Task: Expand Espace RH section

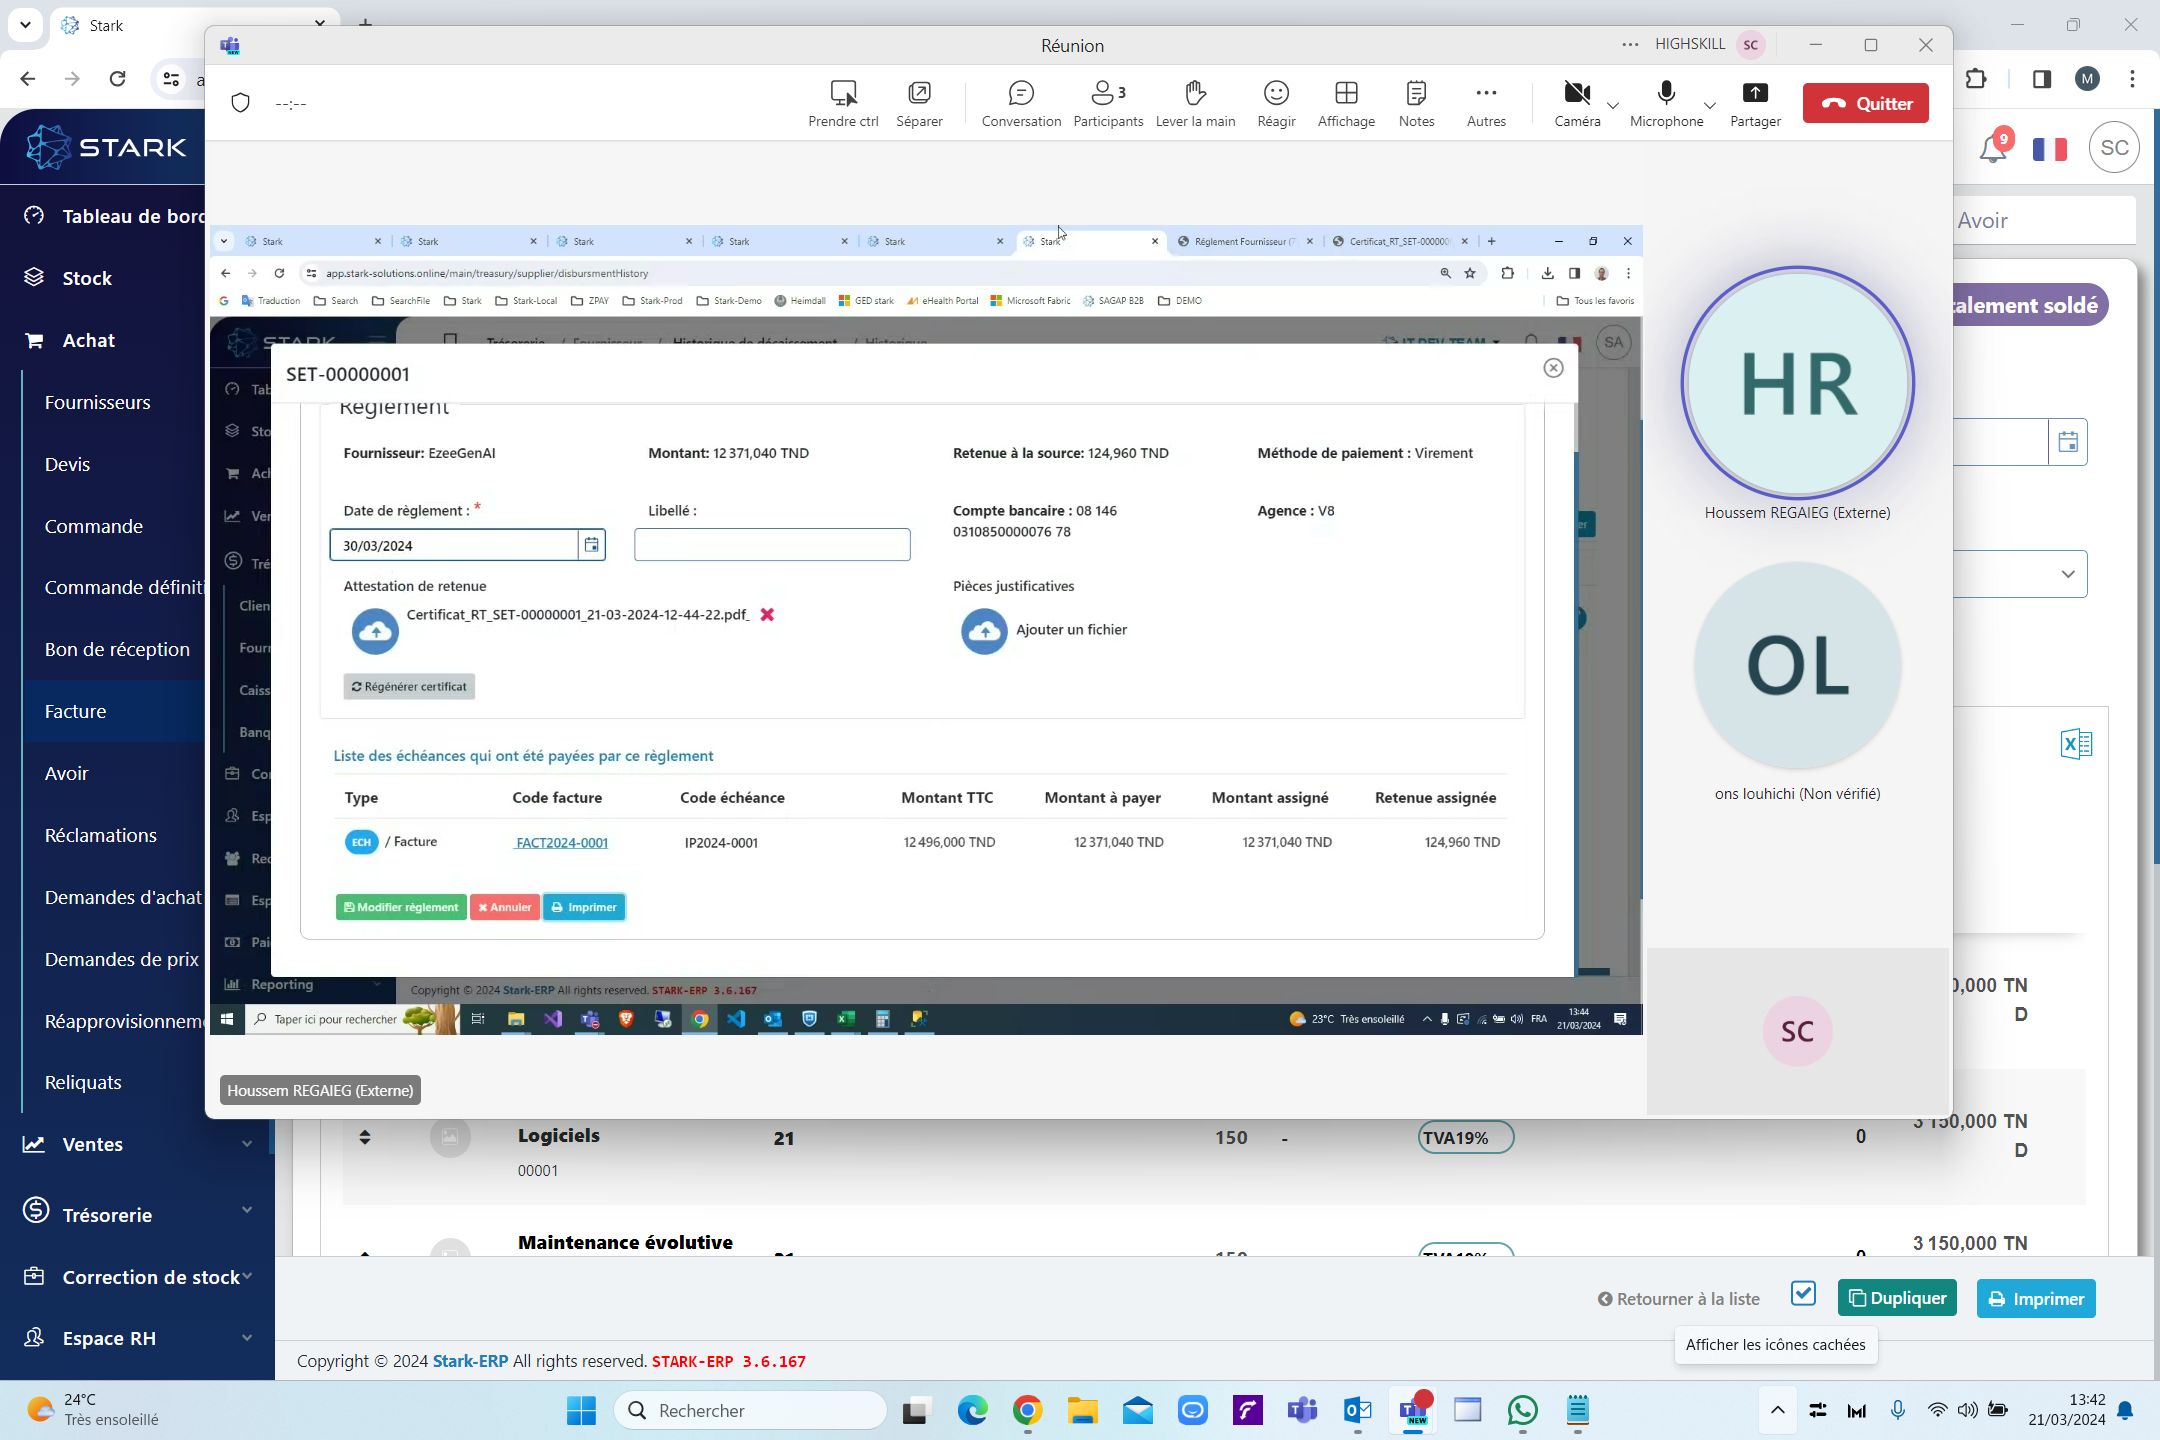Action: [137, 1338]
